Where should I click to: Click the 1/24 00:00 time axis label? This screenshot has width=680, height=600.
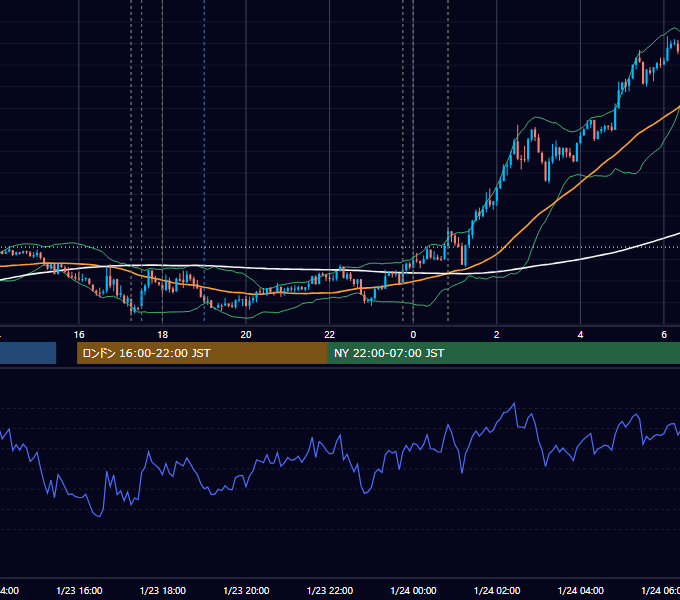click(x=413, y=590)
